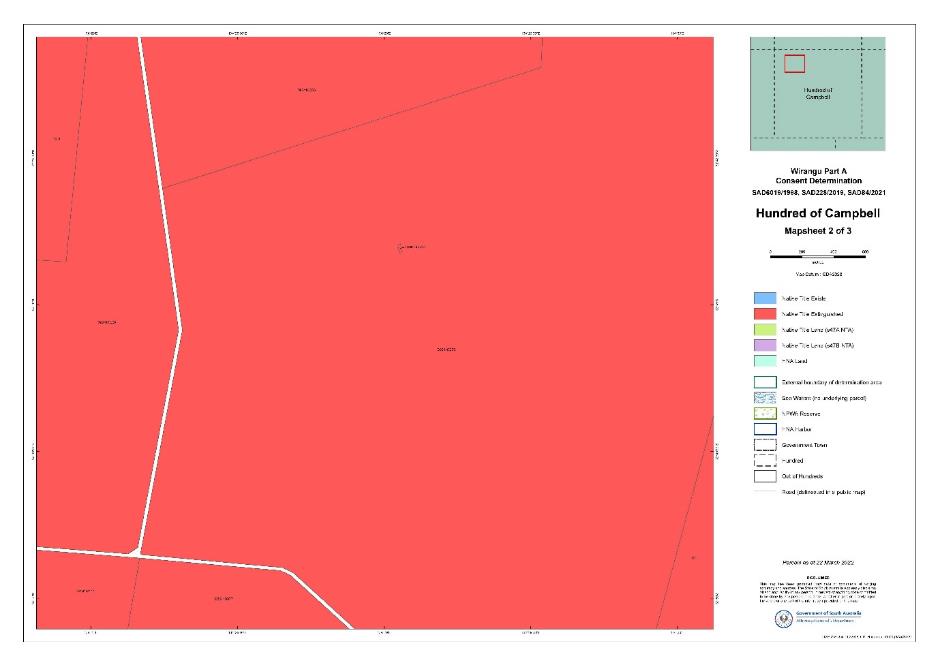
Task: Click the 'Mapsheet 2 of 3' text
Action: click(818, 231)
